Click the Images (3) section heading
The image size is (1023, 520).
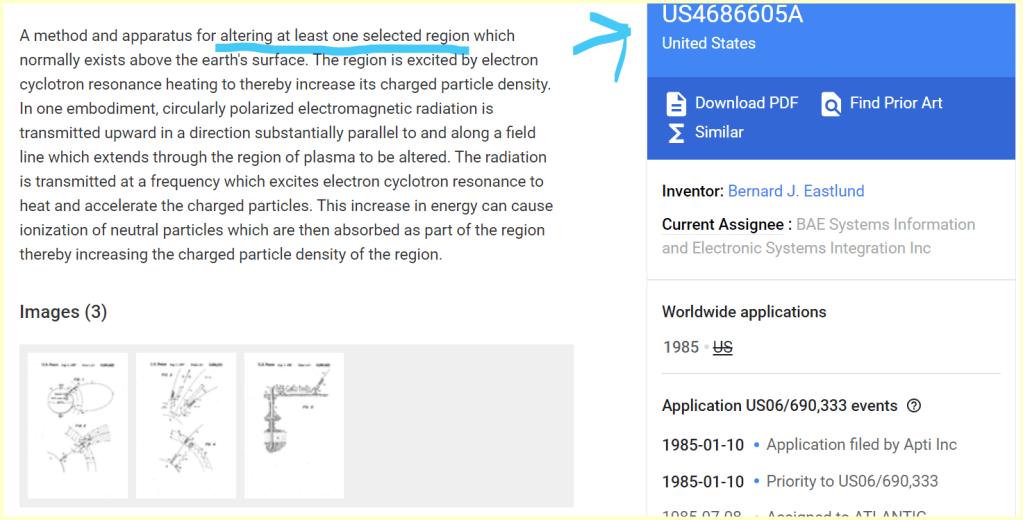(x=63, y=312)
